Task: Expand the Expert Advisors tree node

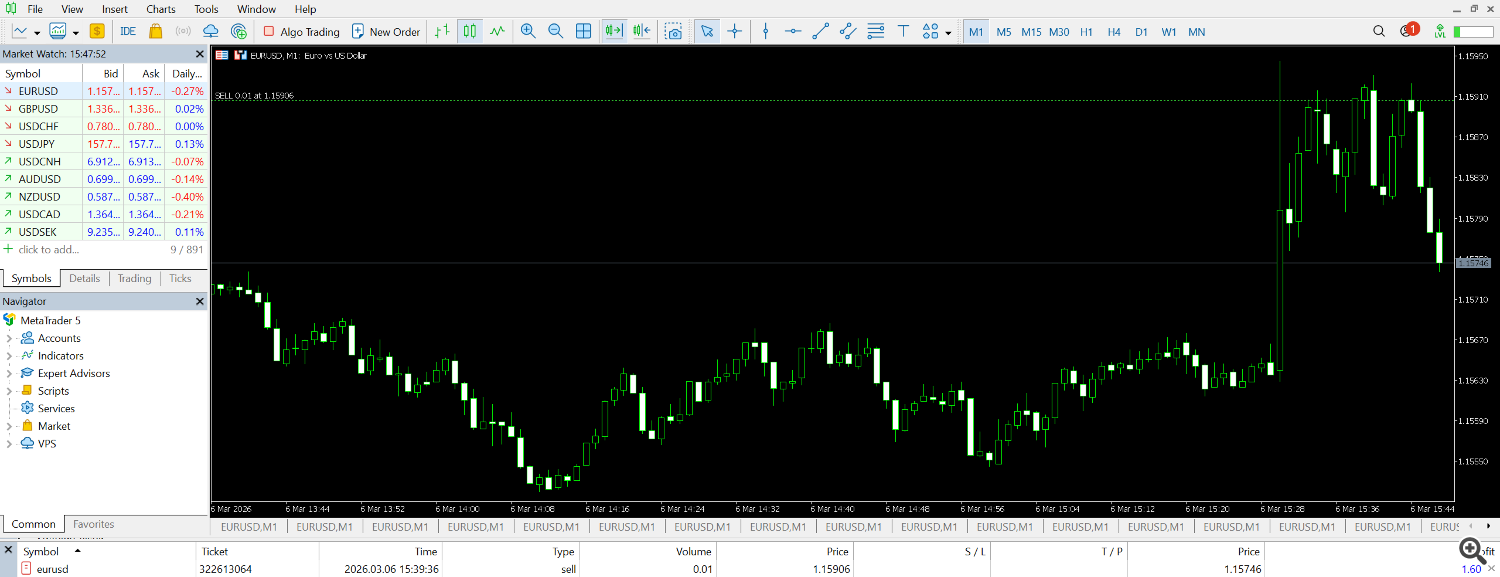Action: [10, 373]
